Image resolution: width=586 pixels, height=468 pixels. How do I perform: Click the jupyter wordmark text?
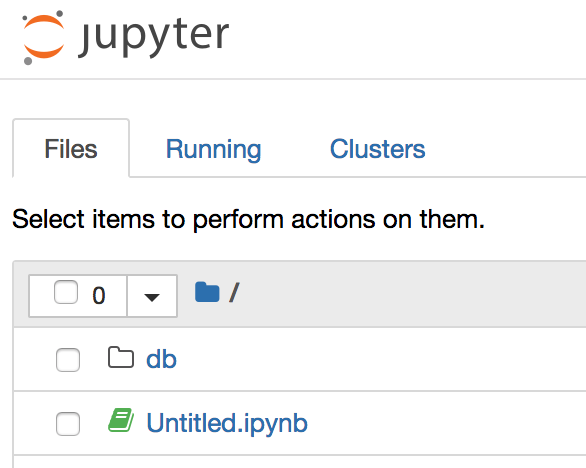click(x=154, y=37)
